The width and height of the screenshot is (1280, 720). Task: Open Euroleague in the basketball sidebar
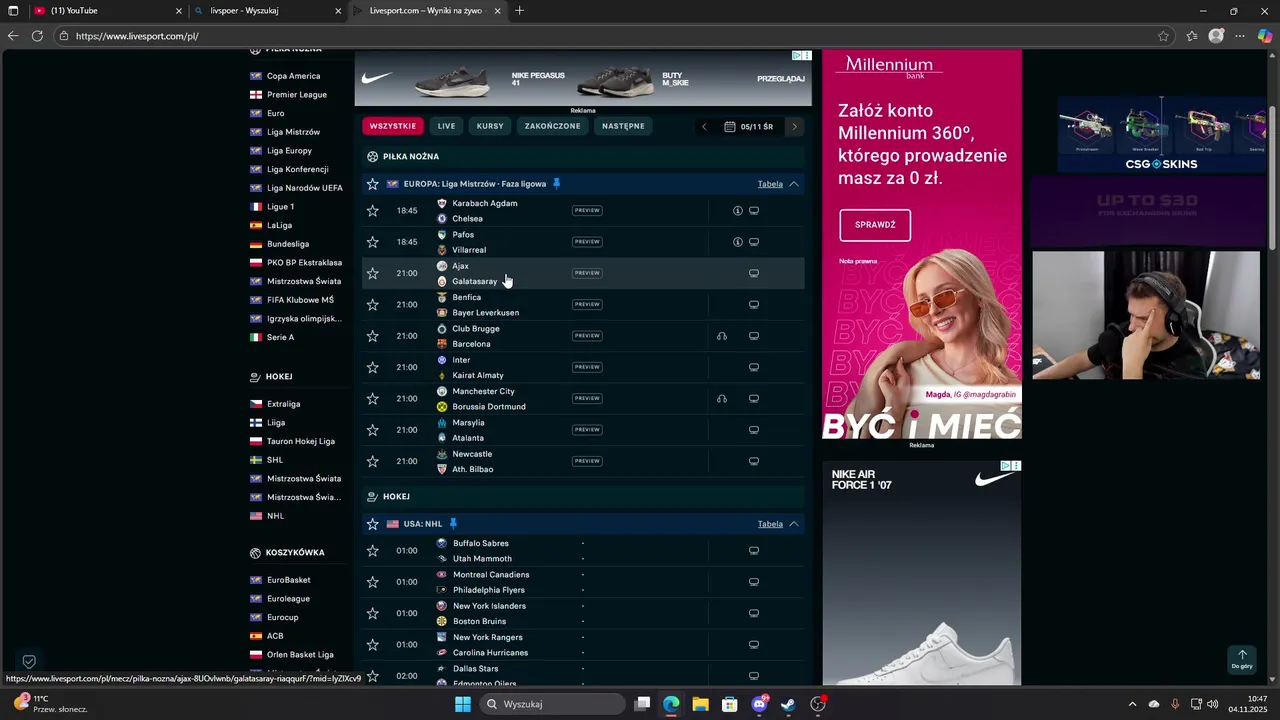point(289,599)
